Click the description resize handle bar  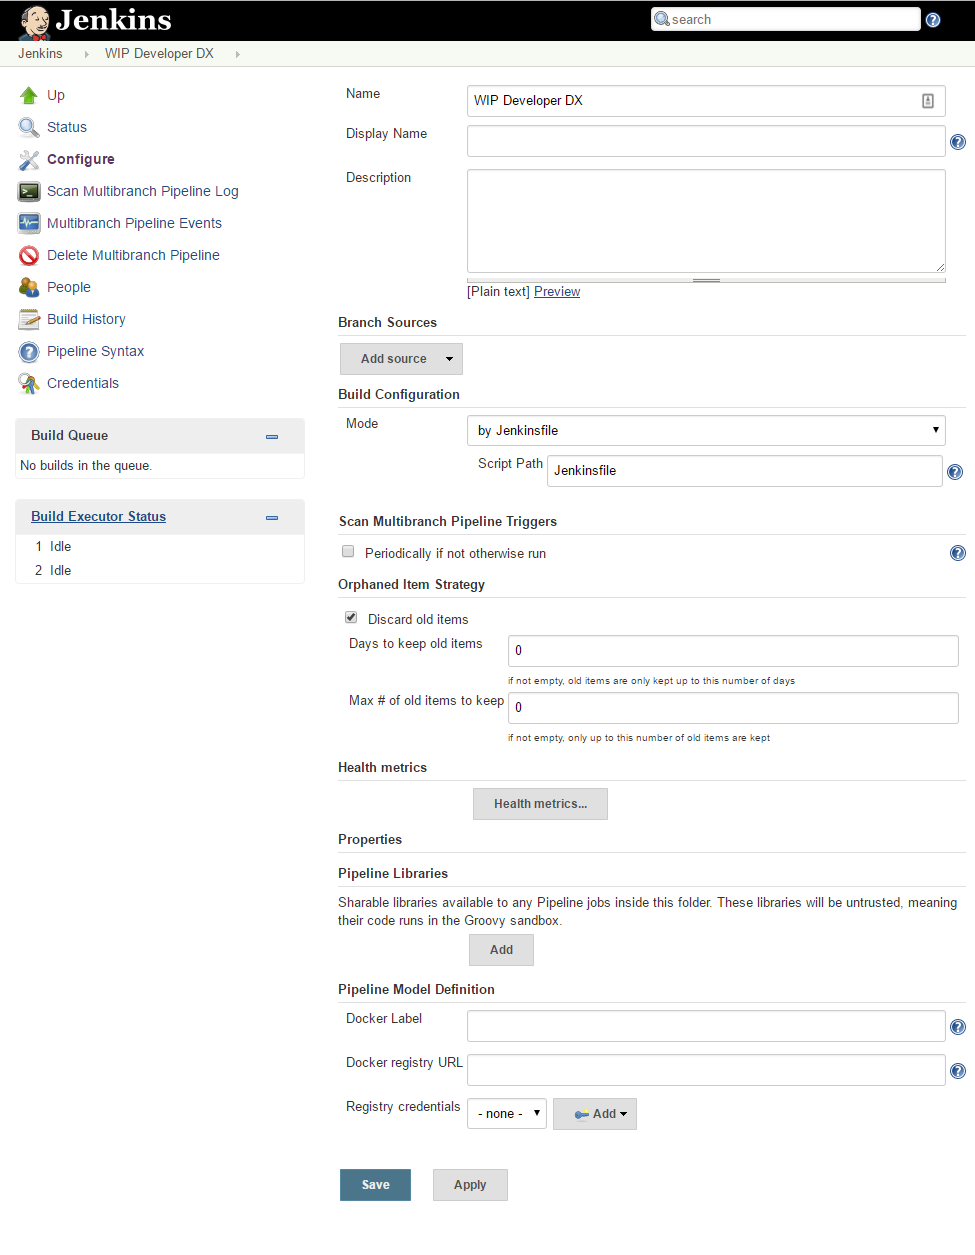click(706, 281)
